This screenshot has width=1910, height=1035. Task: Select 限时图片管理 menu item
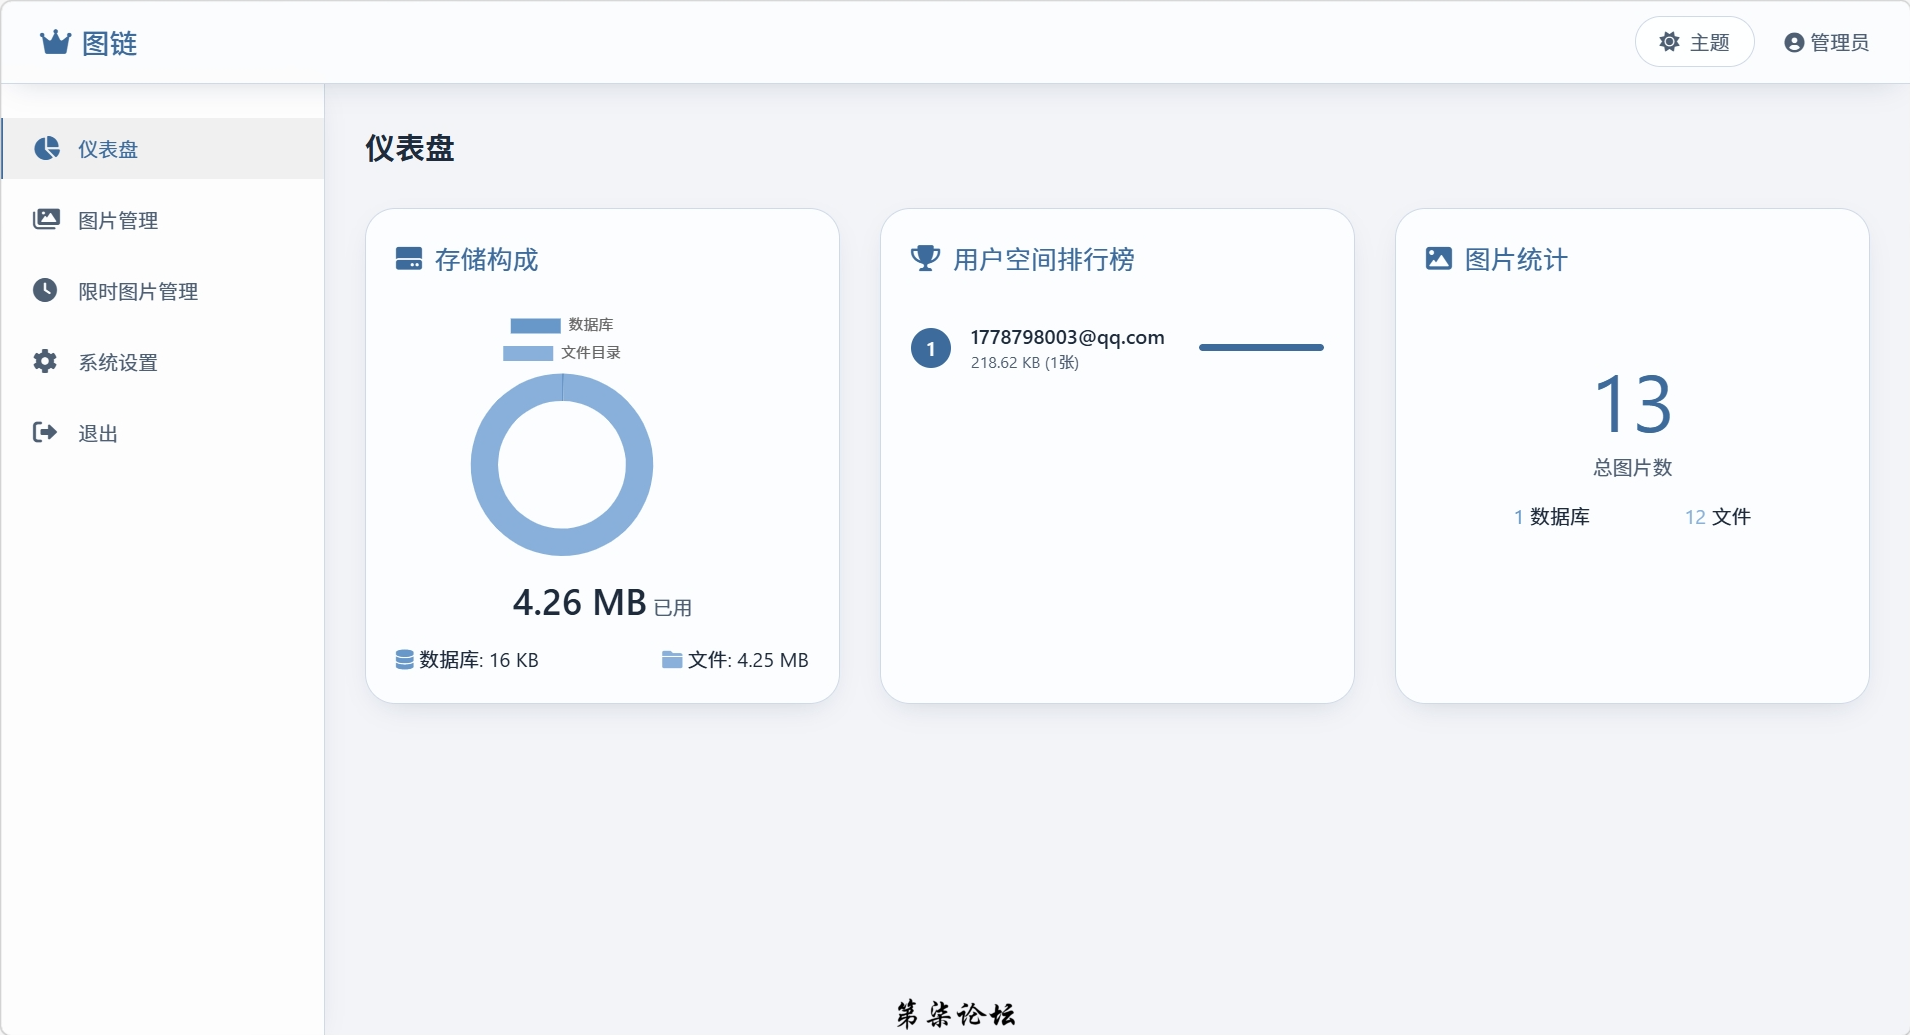point(138,292)
